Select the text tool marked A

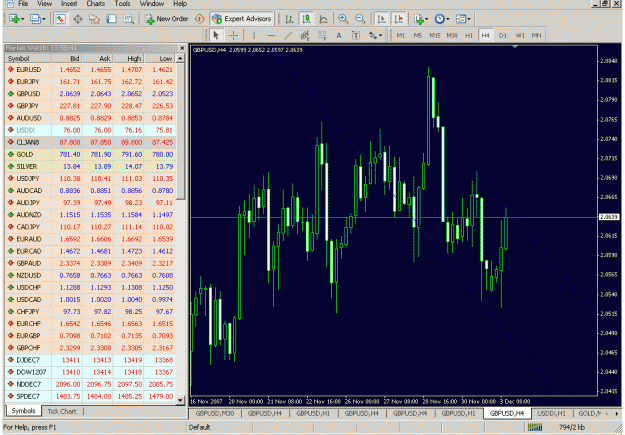point(339,35)
